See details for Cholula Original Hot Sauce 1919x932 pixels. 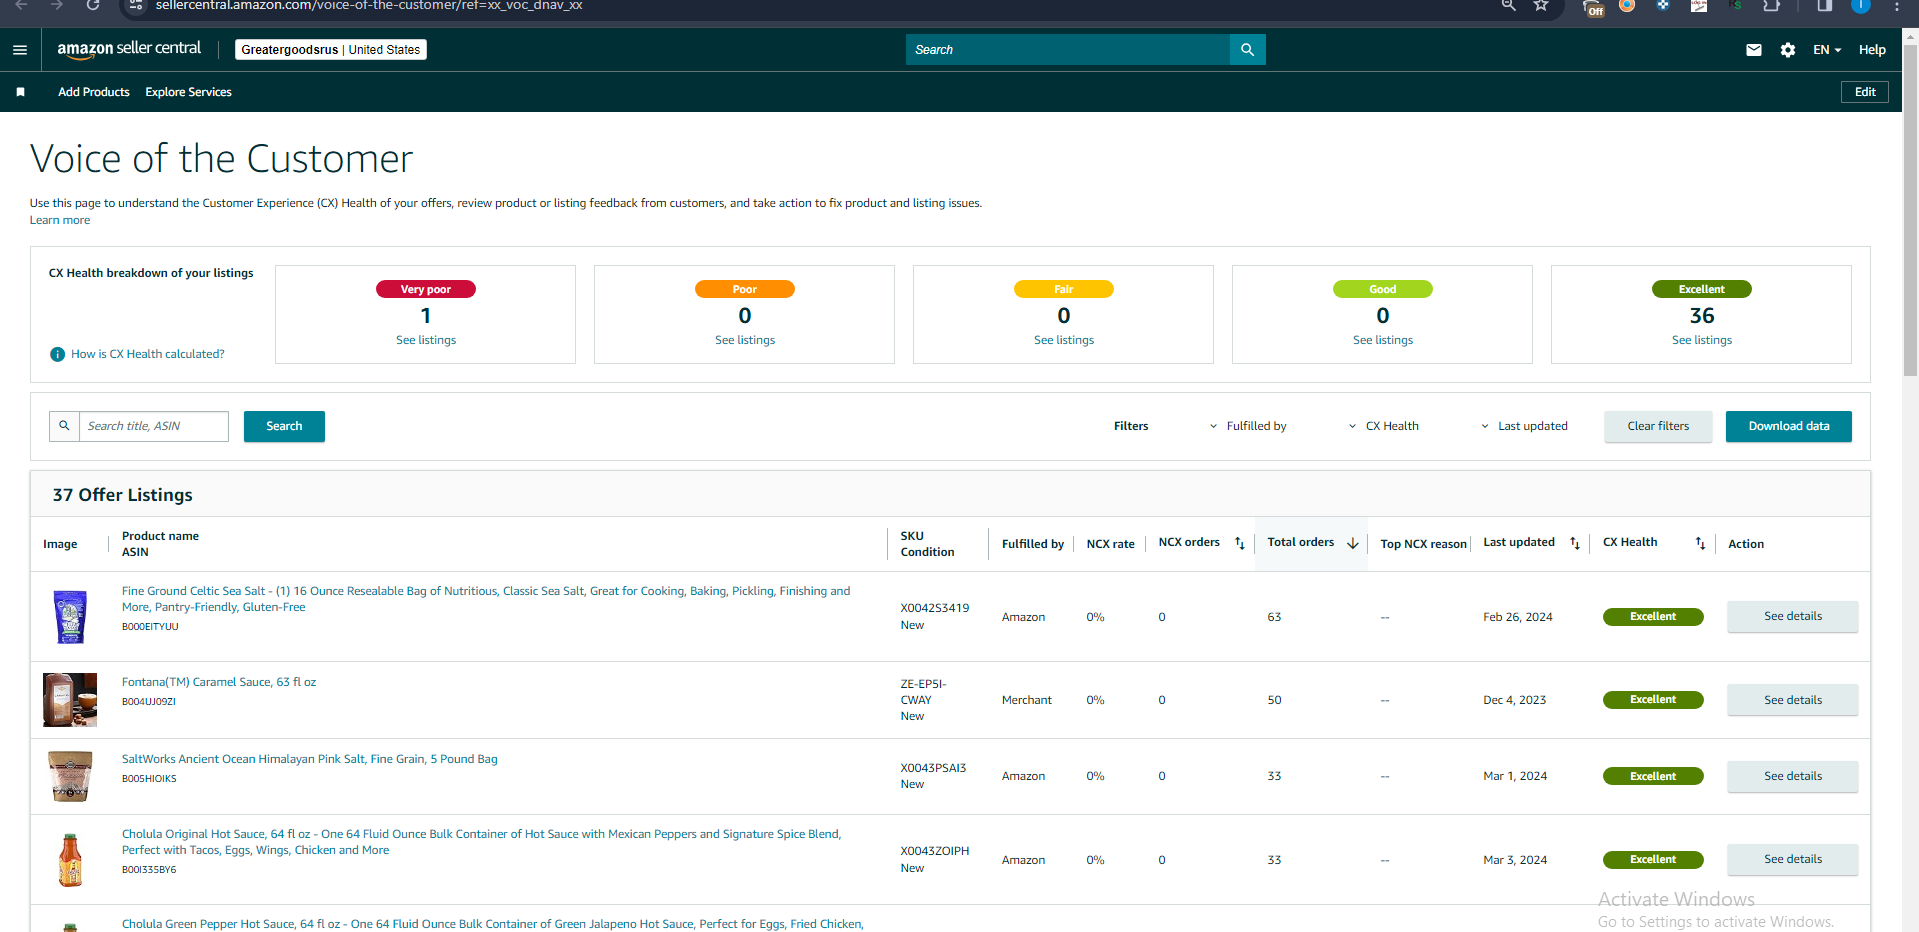[1793, 859]
